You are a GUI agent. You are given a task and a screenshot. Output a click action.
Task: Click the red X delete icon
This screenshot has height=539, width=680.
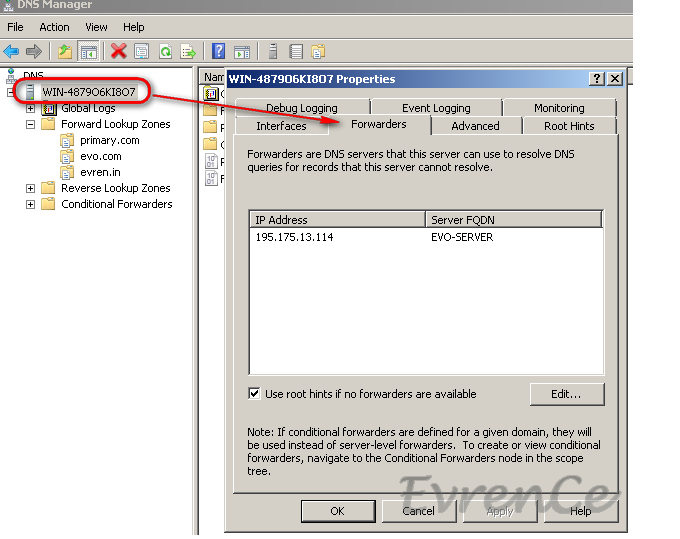pyautogui.click(x=119, y=51)
